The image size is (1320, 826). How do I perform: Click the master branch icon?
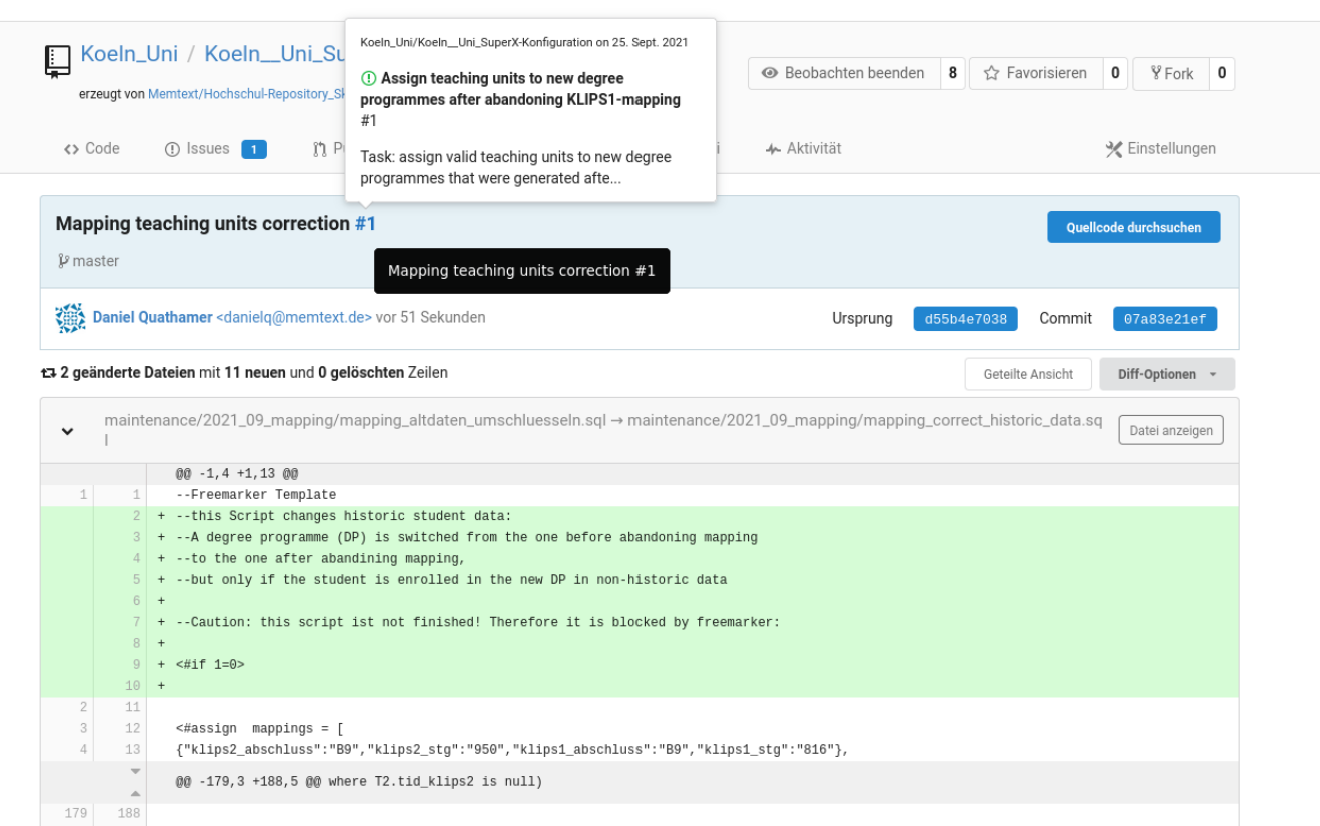click(63, 261)
